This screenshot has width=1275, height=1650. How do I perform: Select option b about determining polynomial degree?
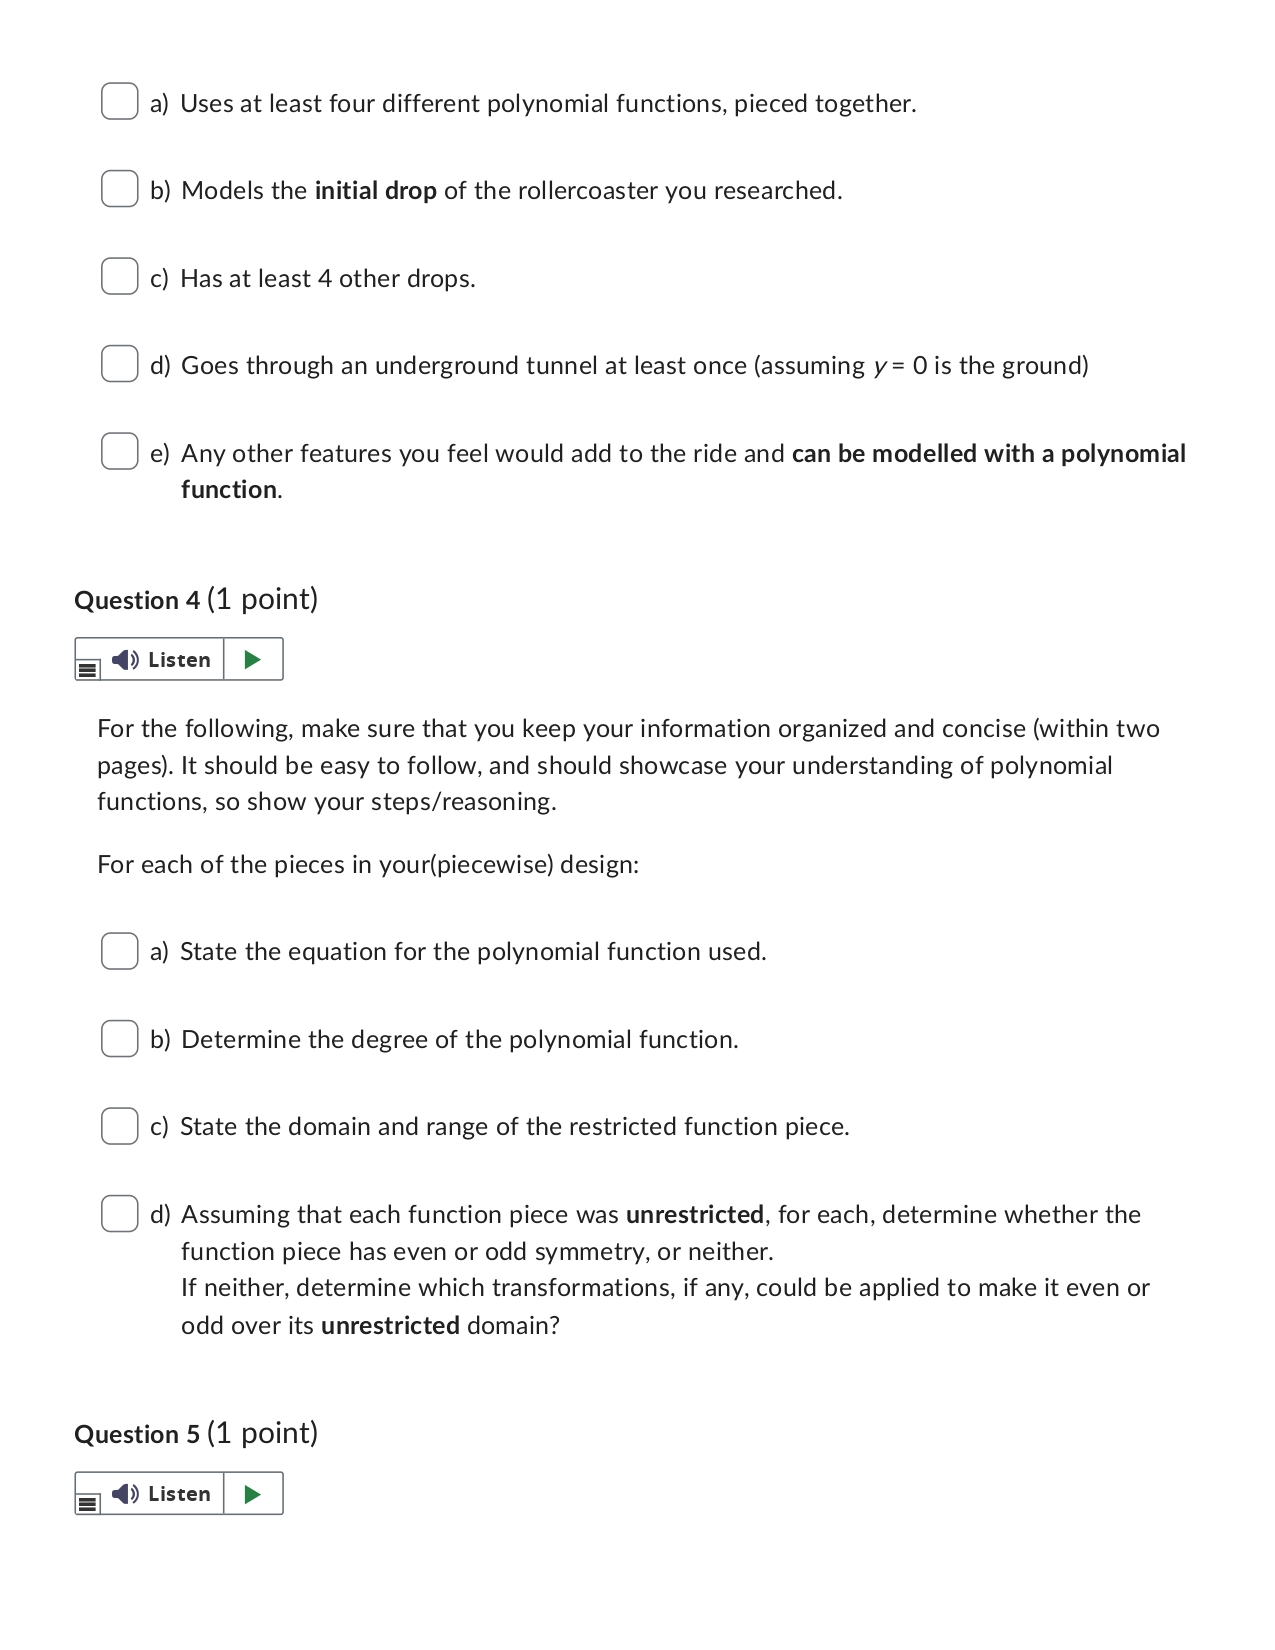[119, 1037]
